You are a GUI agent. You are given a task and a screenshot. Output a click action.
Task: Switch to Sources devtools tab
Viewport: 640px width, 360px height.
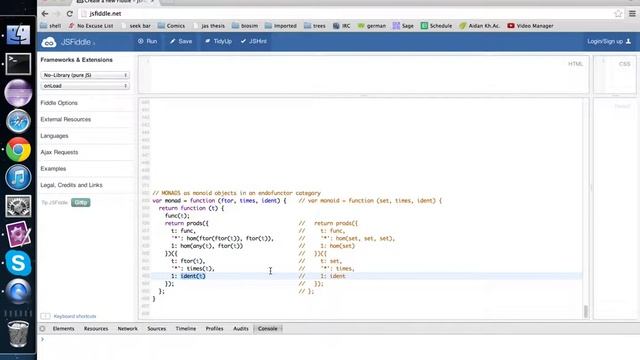click(157, 329)
